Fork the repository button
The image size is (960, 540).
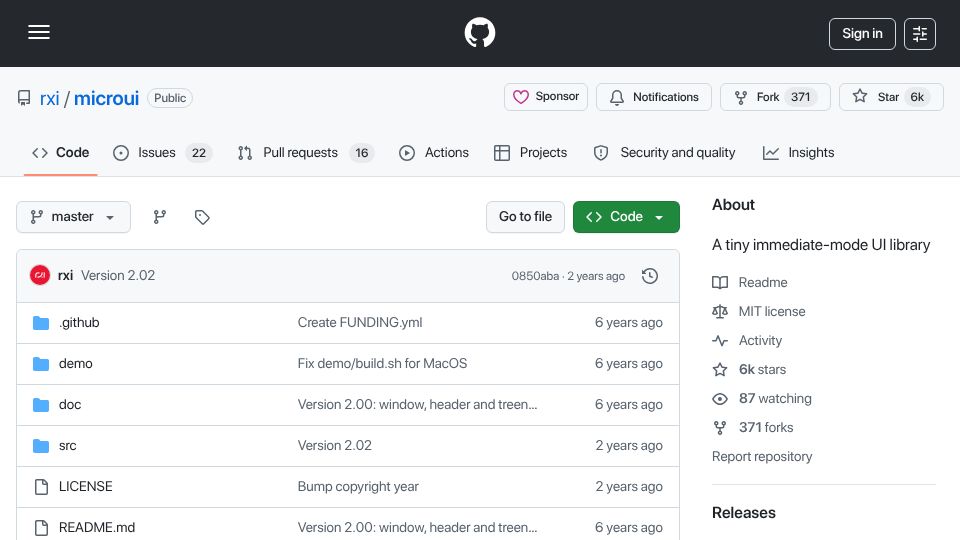pos(775,97)
